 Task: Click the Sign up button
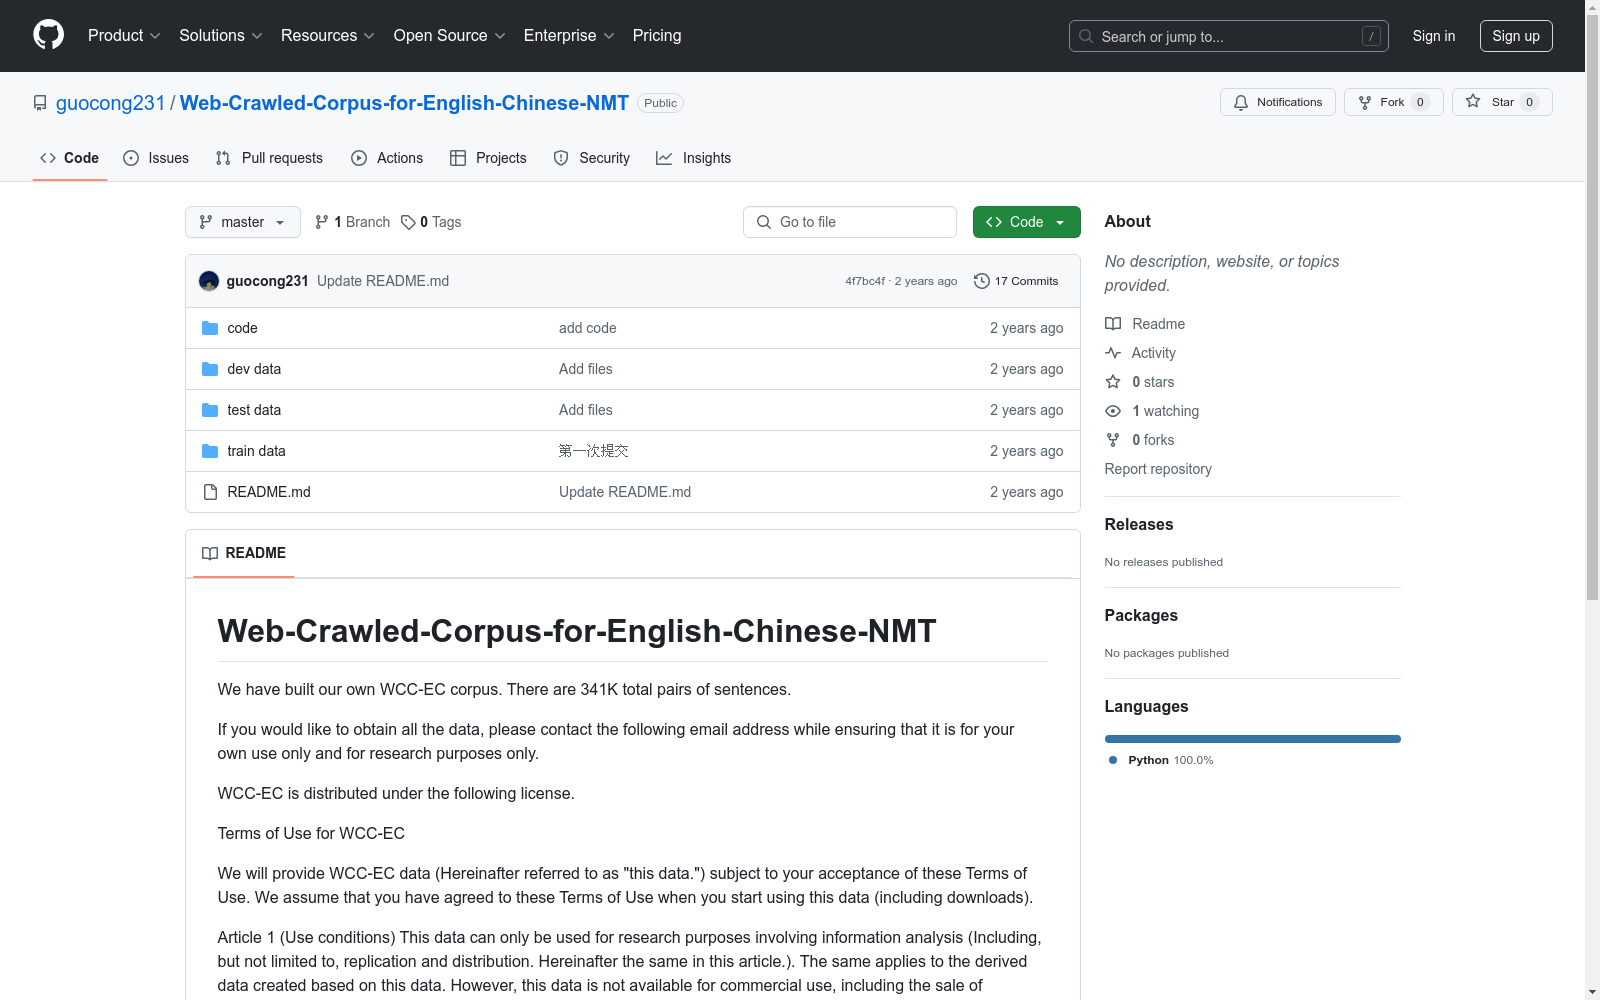(1516, 36)
